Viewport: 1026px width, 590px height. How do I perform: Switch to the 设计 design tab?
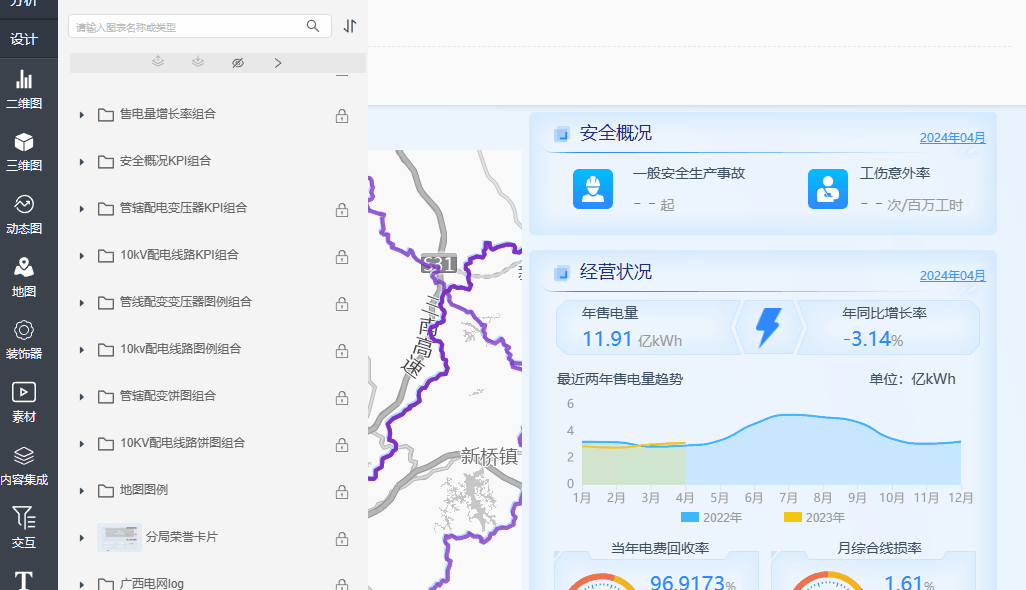click(24, 39)
